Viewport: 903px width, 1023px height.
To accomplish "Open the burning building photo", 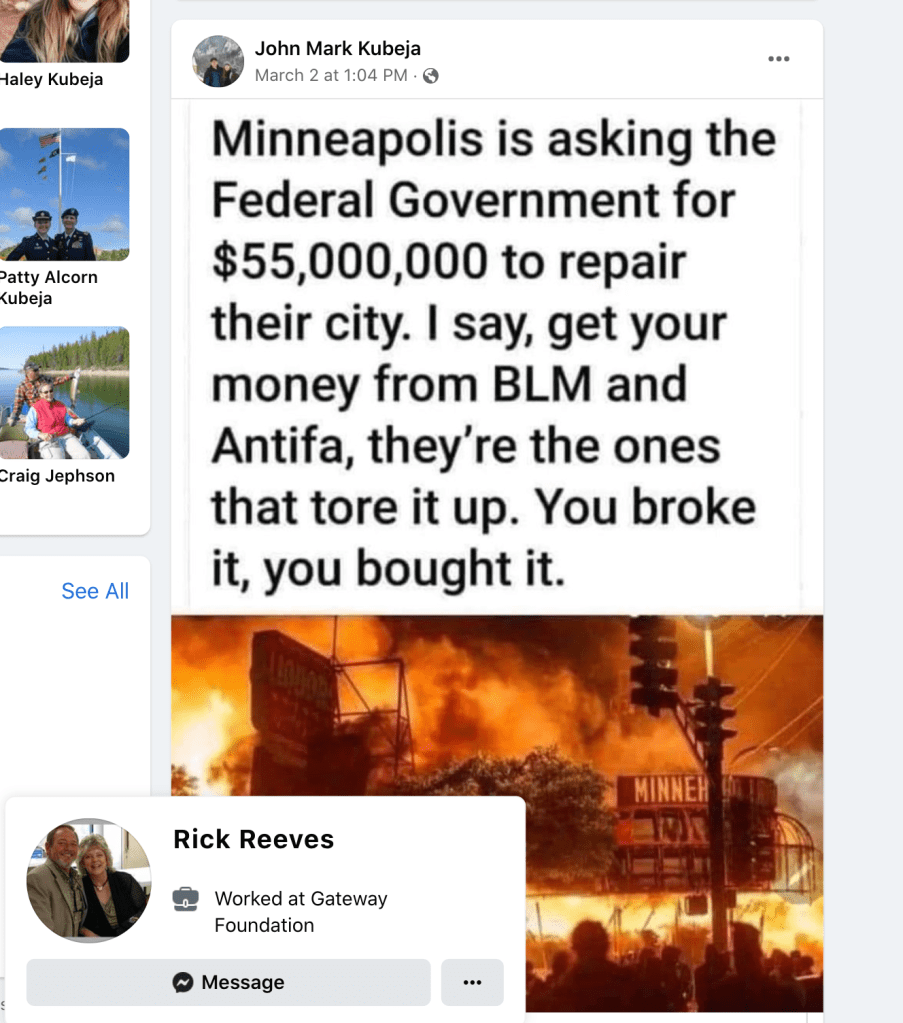I will point(674,813).
